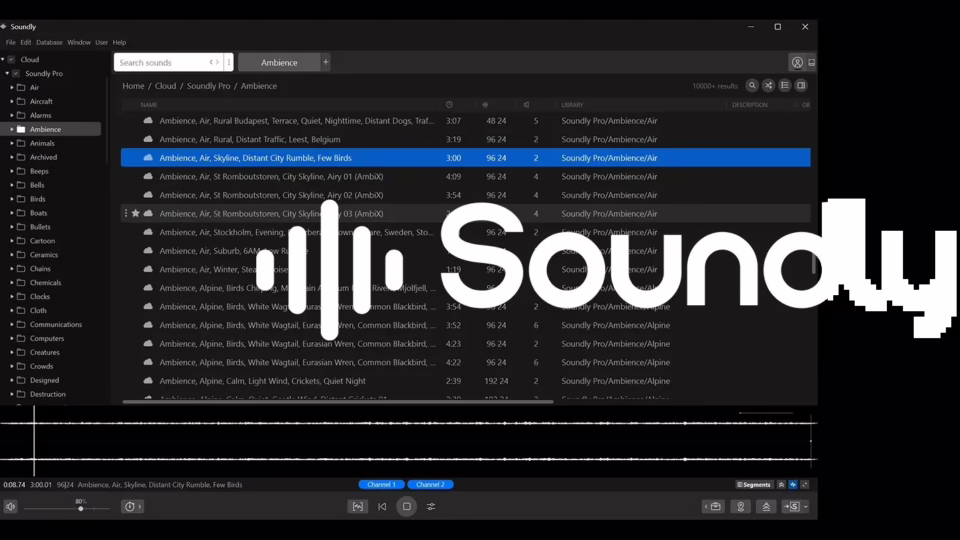Select row Ambience, Air, Rural, Distant Traffic, Leest

pyautogui.click(x=465, y=140)
